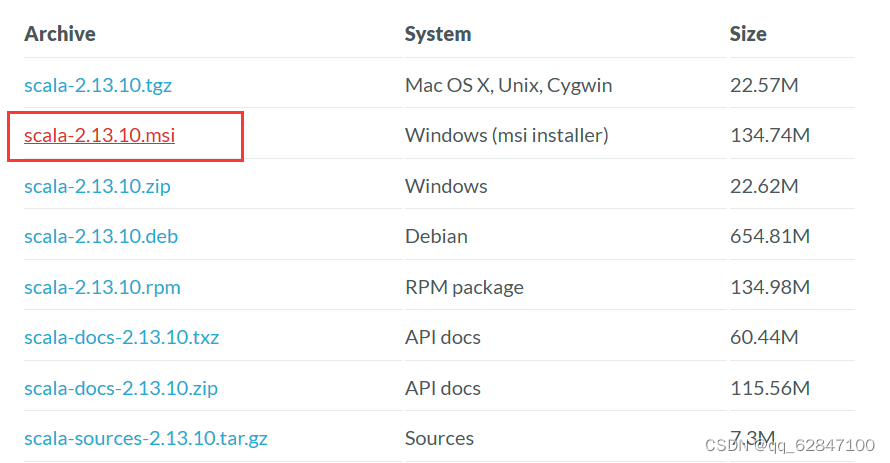Click the 654.81M size value
Image resolution: width=890 pixels, height=463 pixels.
[x=770, y=236]
